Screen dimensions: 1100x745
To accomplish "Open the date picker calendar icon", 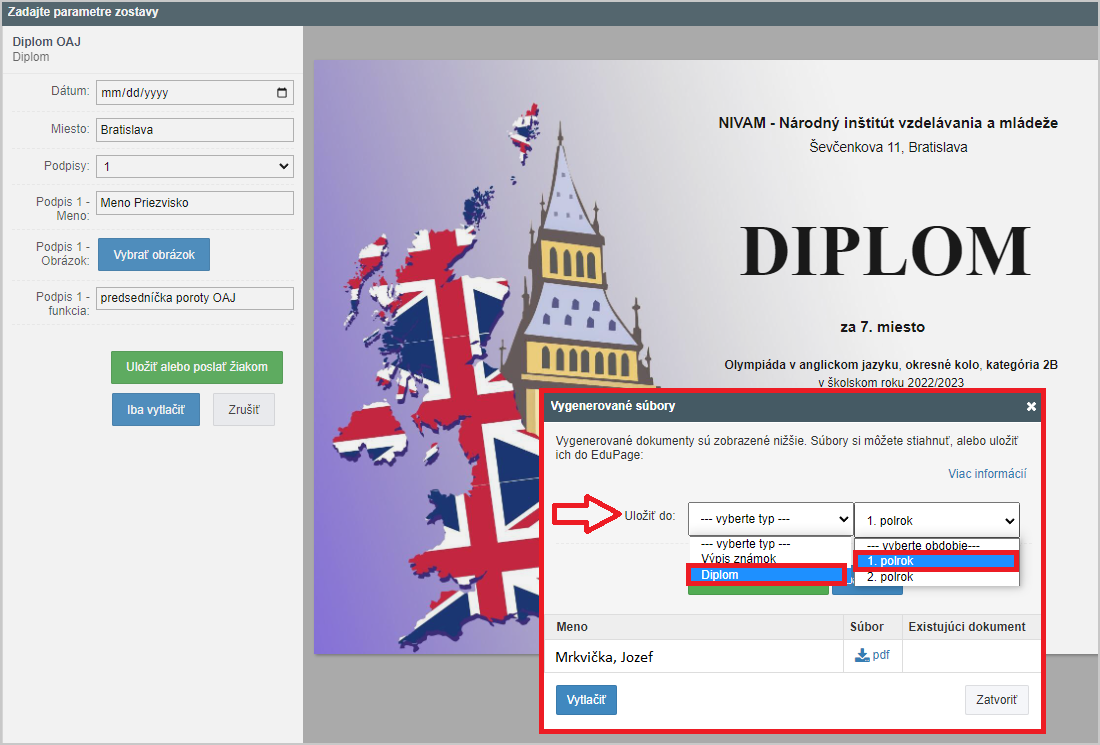I will click(282, 93).
